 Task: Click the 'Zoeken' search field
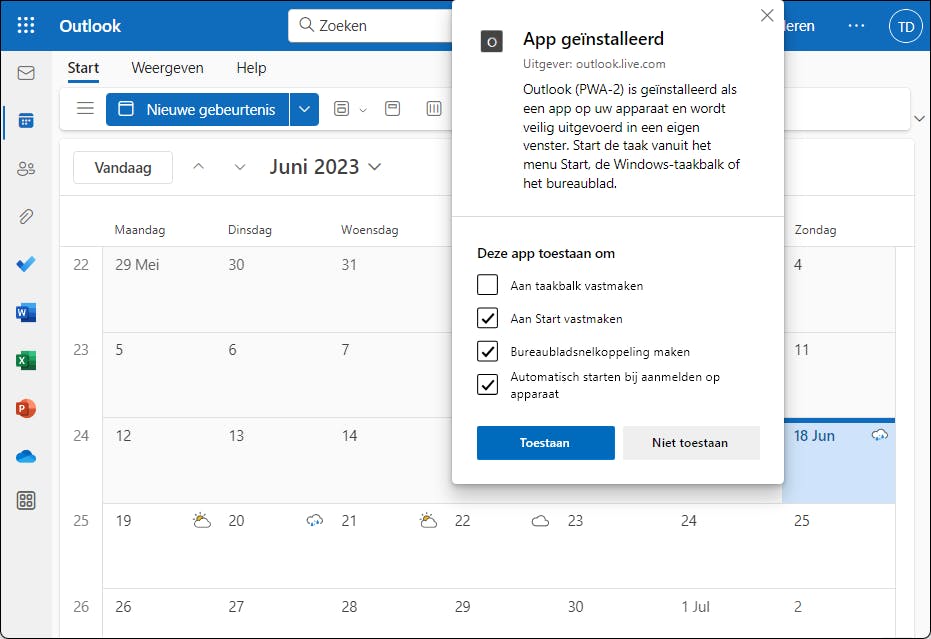point(380,26)
